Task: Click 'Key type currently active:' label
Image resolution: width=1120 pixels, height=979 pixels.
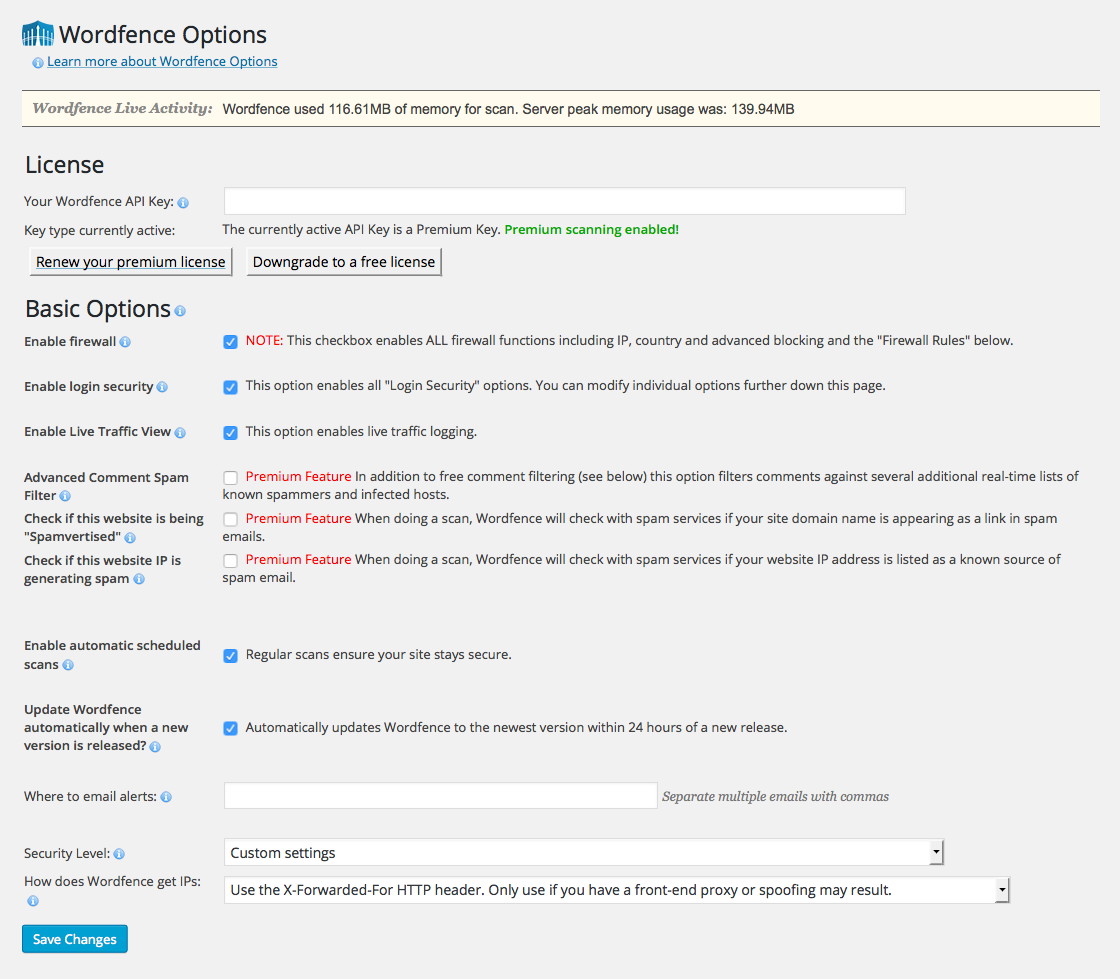Action: (99, 231)
